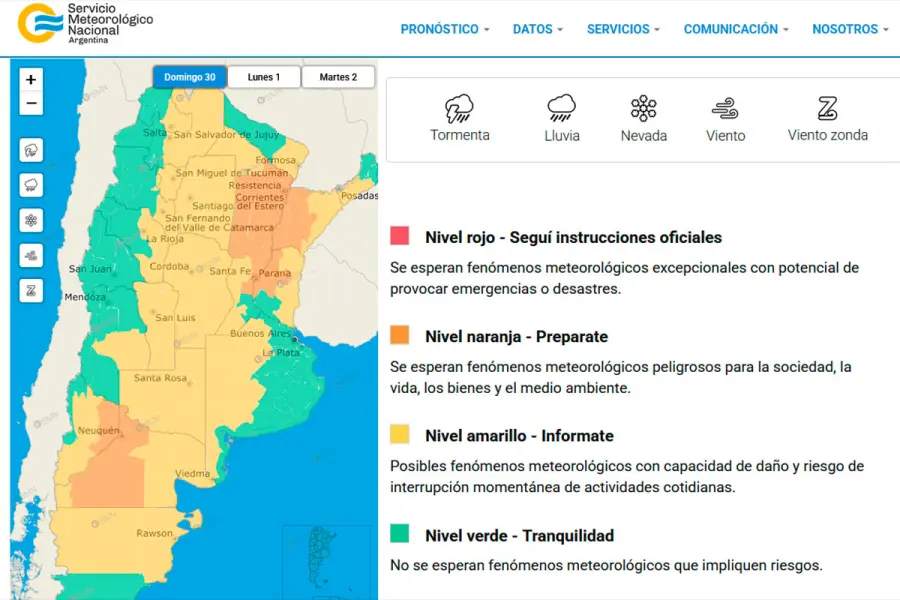900x600 pixels.
Task: Click the Comunicación navigation item
Action: (736, 30)
